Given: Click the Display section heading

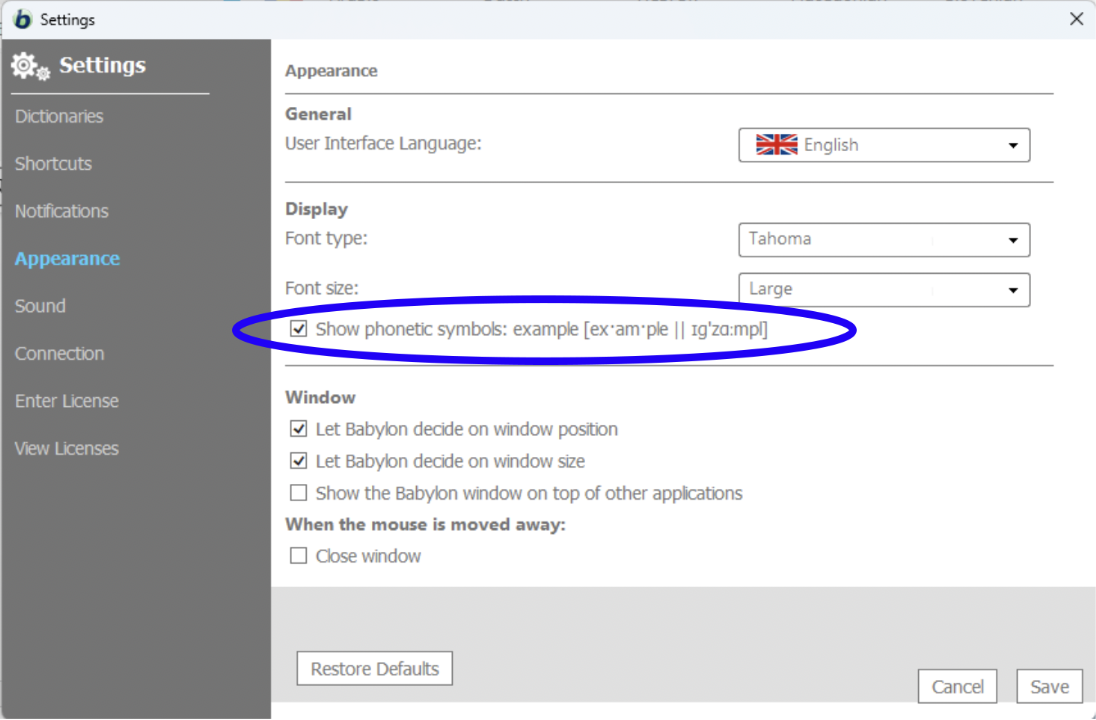Looking at the screenshot, I should click(x=316, y=209).
